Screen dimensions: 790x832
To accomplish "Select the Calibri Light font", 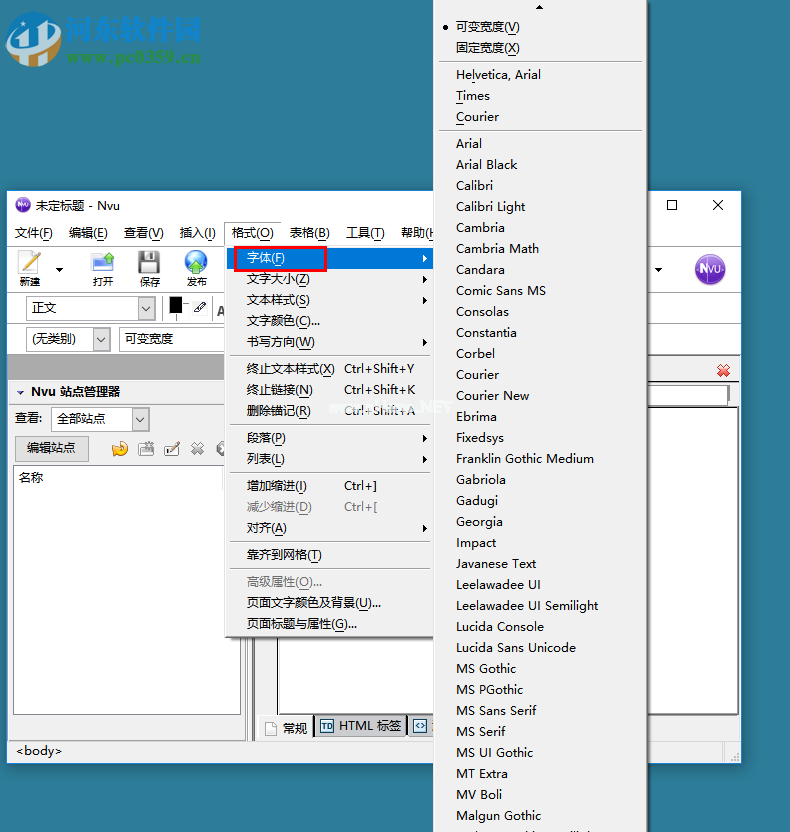I will click(x=540, y=207).
